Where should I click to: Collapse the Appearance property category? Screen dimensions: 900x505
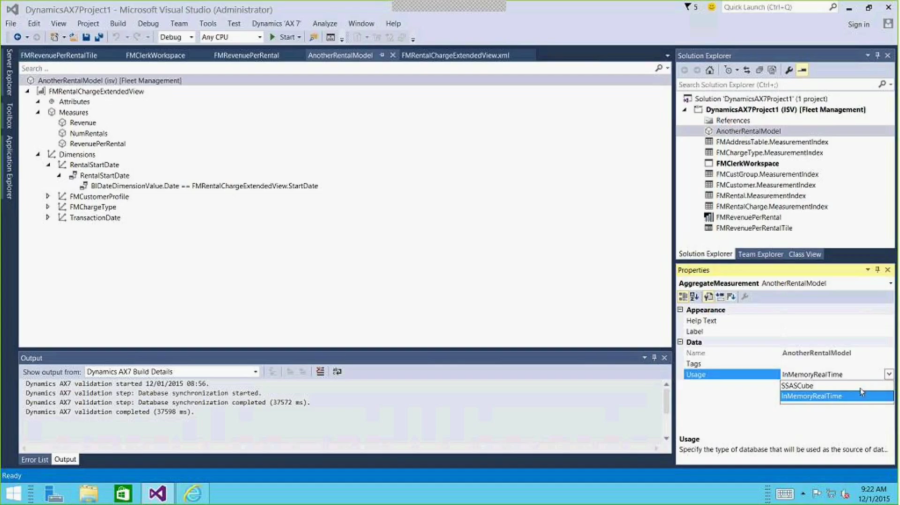point(681,310)
